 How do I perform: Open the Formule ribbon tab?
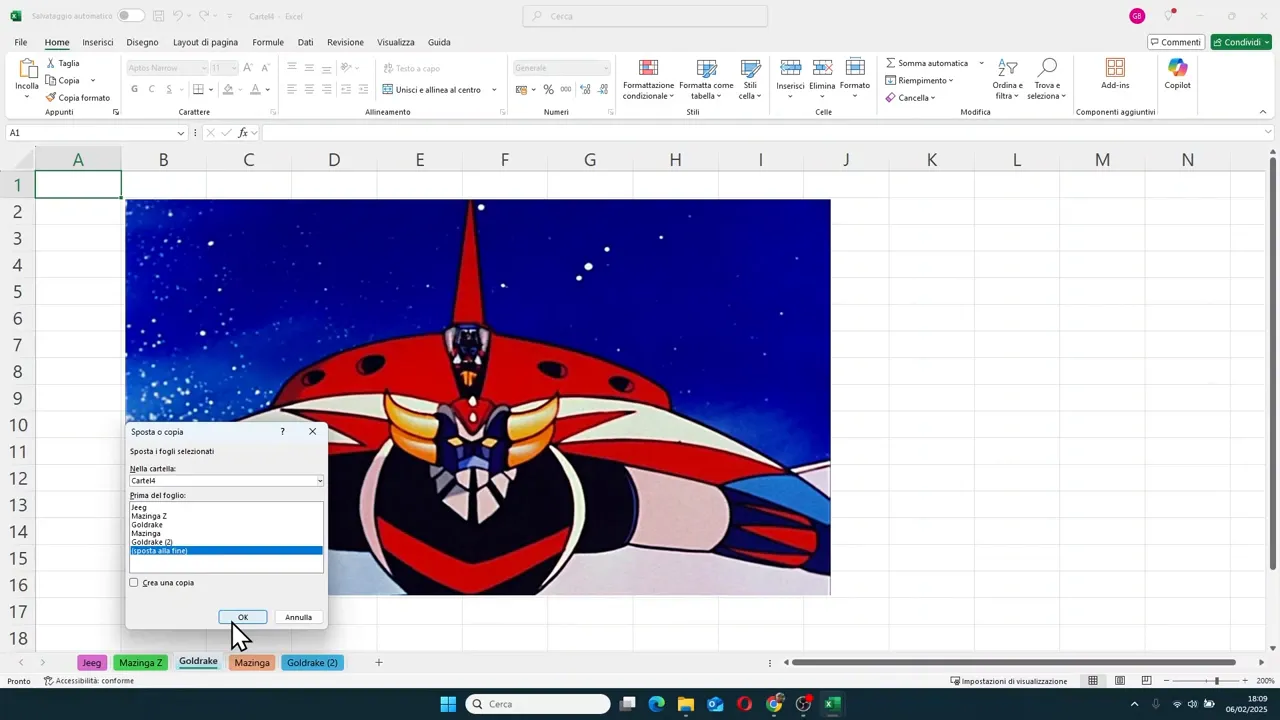coord(268,42)
